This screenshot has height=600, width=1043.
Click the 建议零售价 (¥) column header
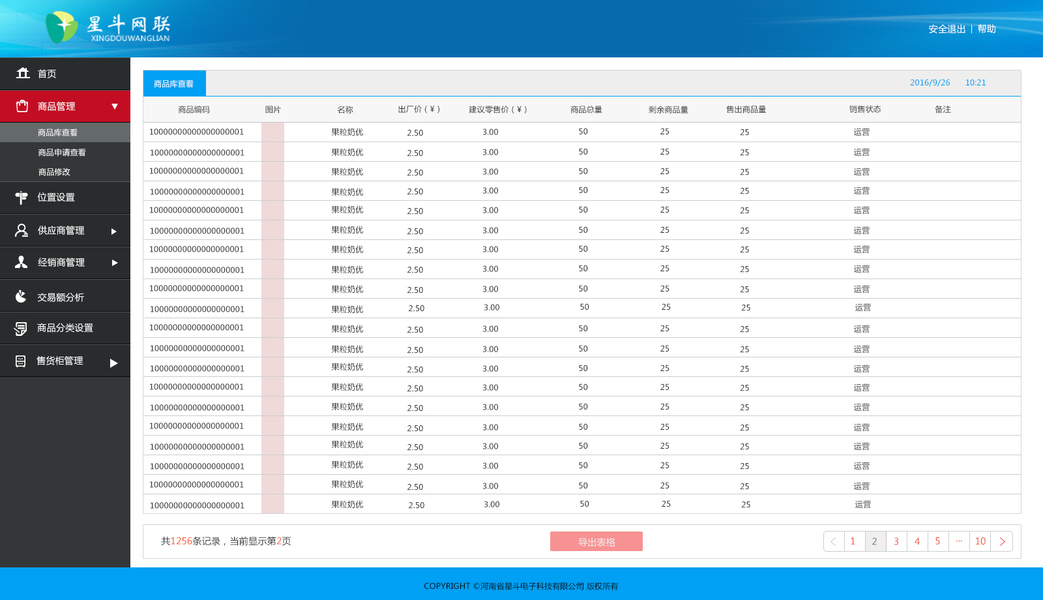pyautogui.click(x=498, y=109)
